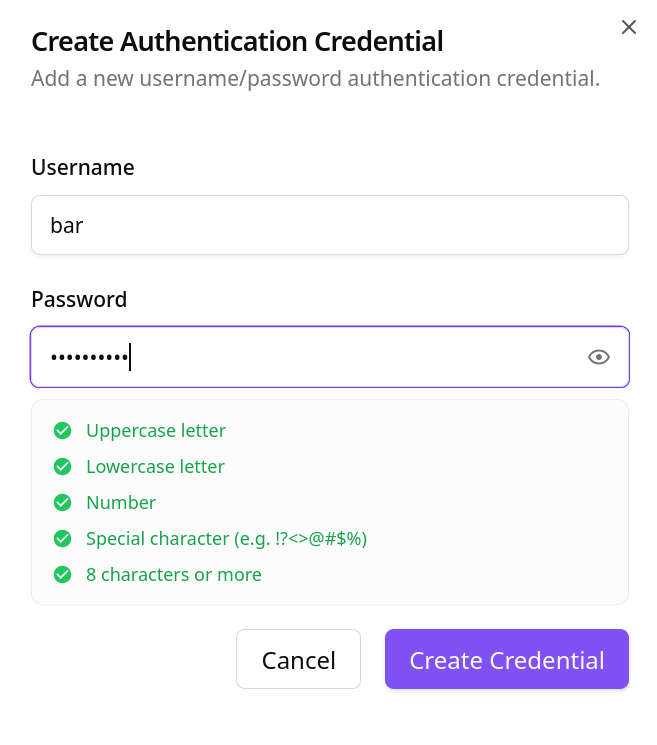This screenshot has height=745, width=657.
Task: Click the Username field label
Action: coord(83,168)
